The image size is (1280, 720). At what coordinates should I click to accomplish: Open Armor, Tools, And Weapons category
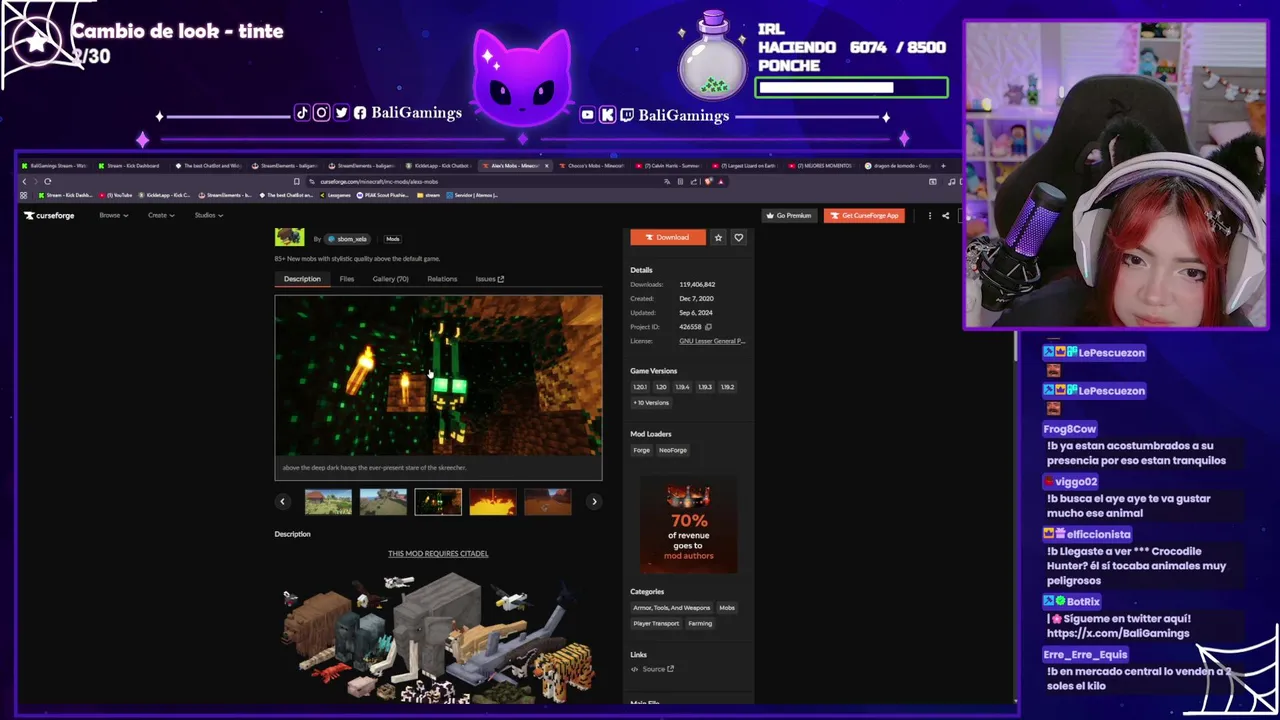[x=671, y=608]
